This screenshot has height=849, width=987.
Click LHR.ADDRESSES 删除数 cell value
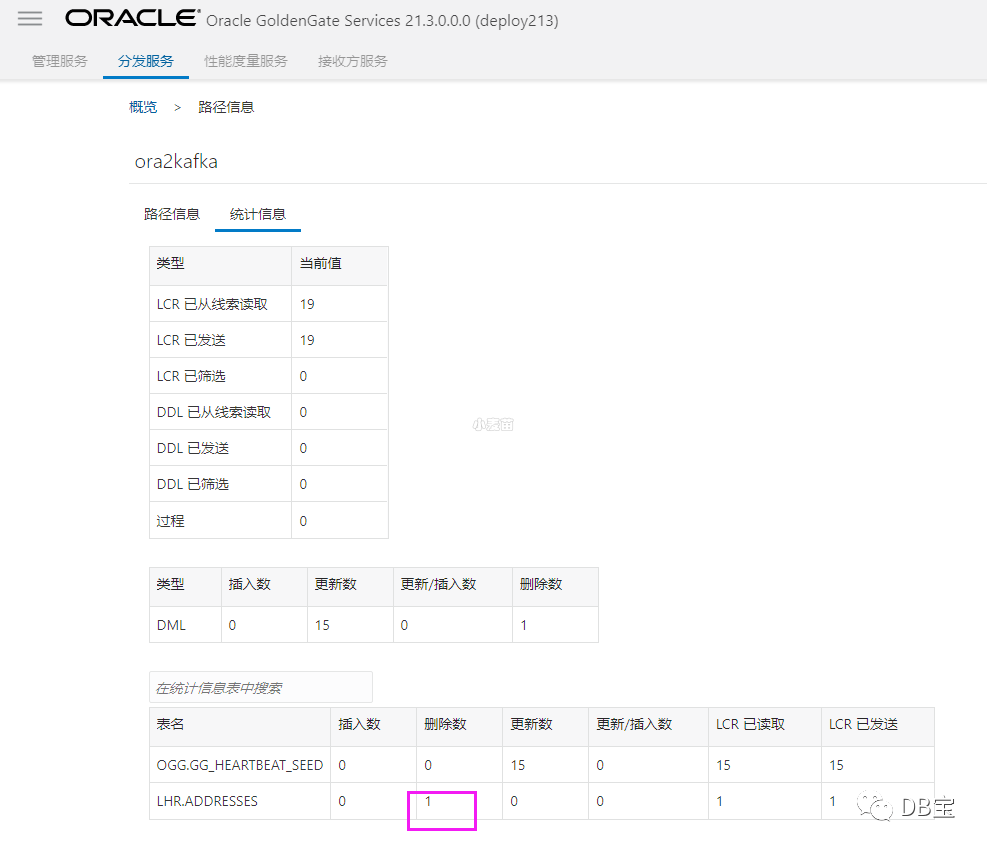[x=428, y=801]
